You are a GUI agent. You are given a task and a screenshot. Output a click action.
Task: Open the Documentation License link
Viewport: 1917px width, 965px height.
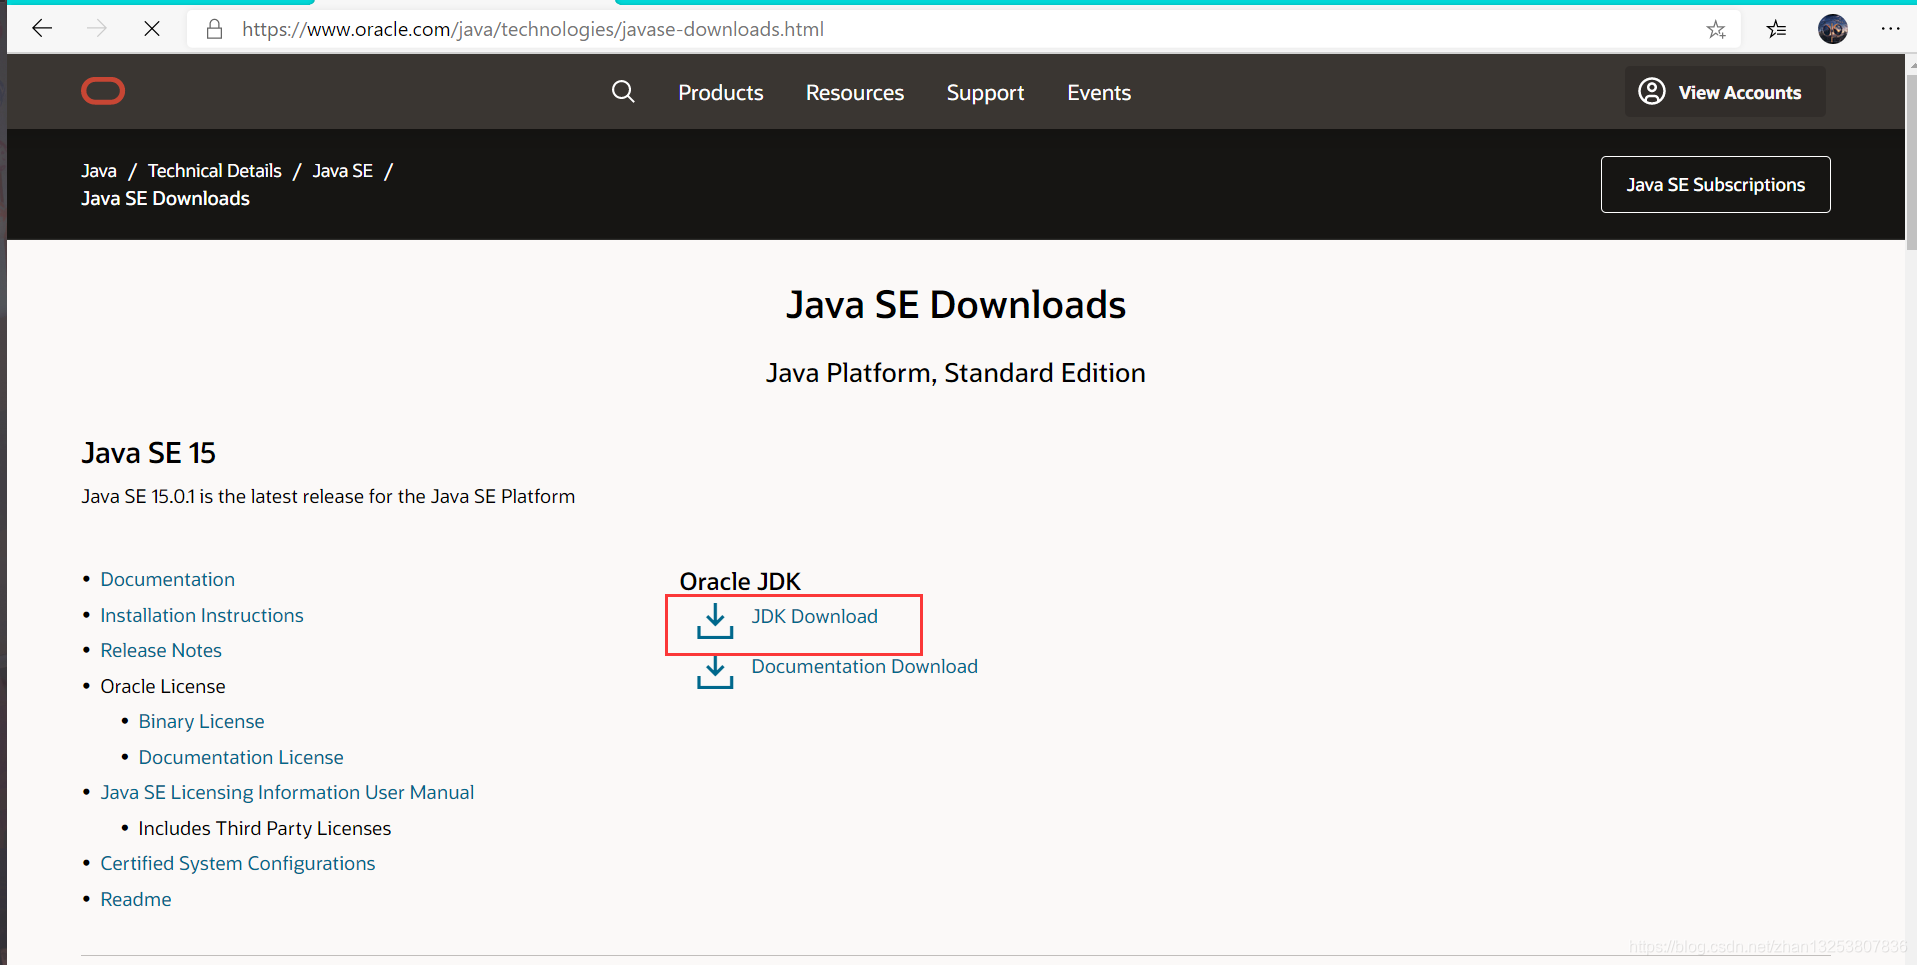pyautogui.click(x=241, y=757)
